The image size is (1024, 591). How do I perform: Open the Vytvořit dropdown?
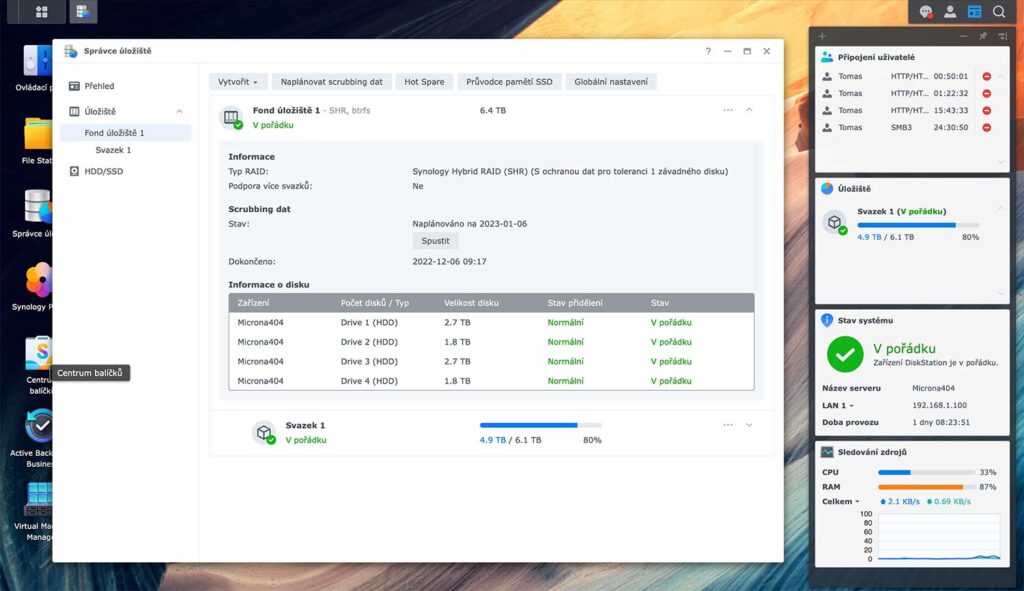pos(238,82)
